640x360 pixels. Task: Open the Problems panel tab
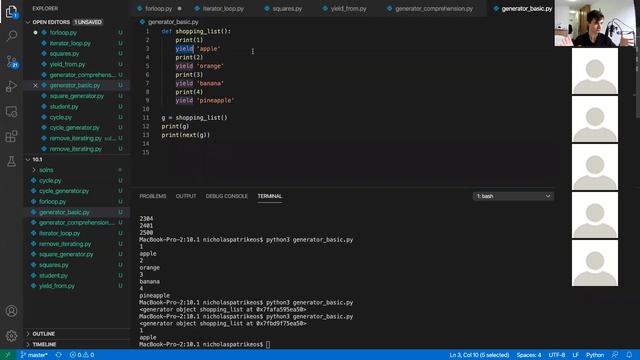(x=153, y=196)
